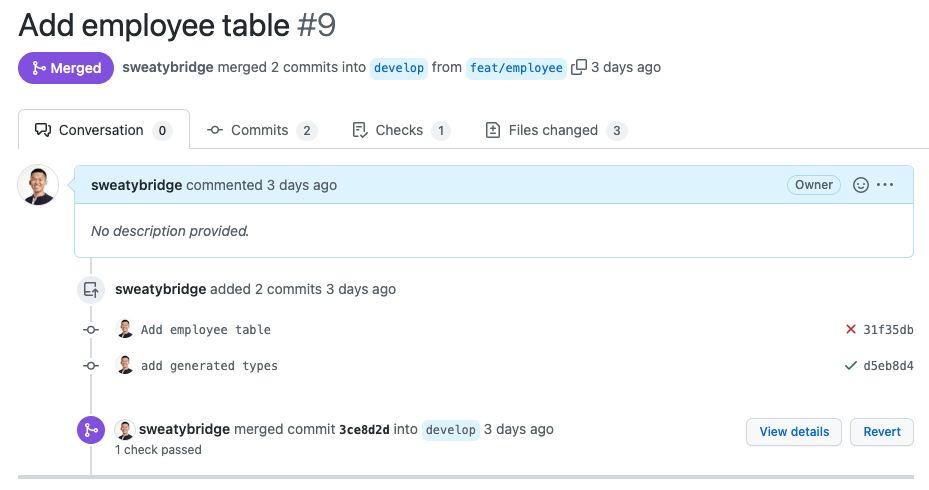
Task: Click the purple merge icon in the timeline
Action: [x=91, y=430]
